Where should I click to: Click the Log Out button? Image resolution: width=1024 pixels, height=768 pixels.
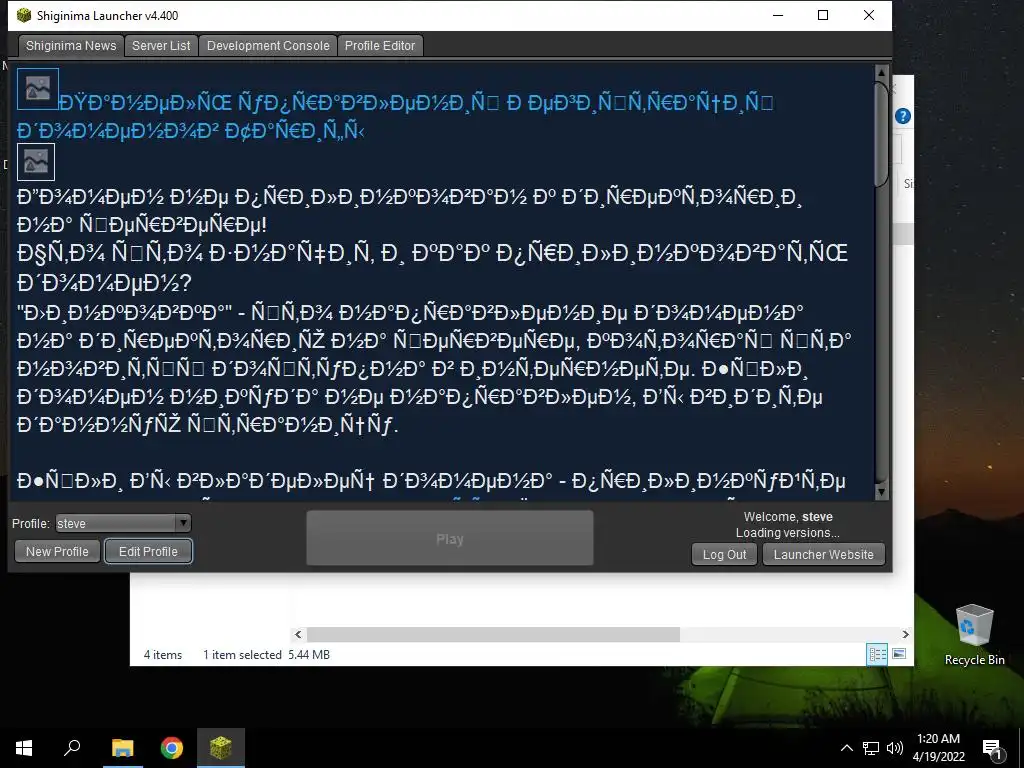click(724, 554)
